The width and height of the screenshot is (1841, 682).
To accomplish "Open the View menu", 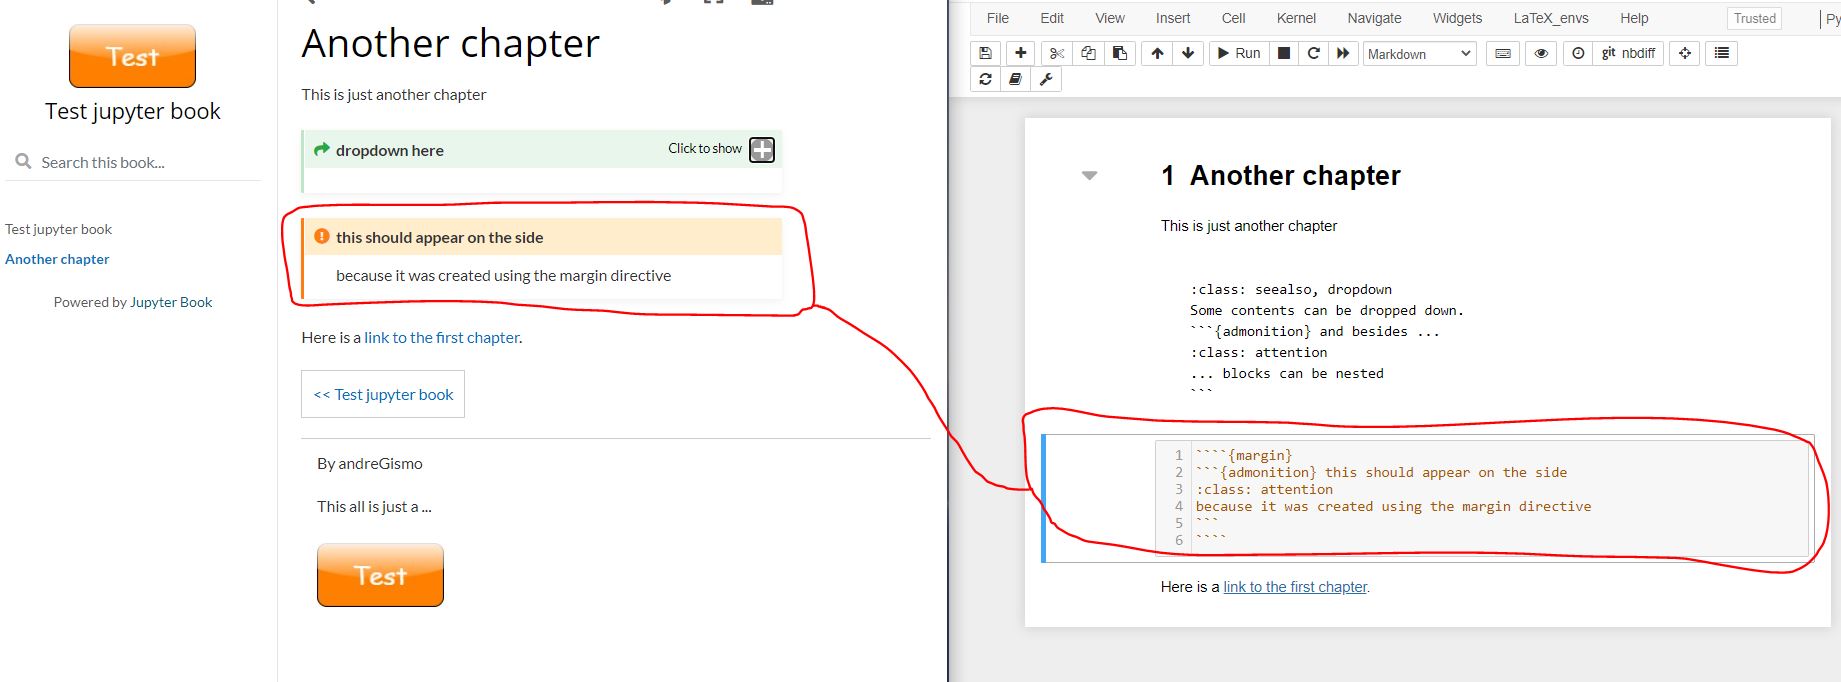I will pos(1109,18).
